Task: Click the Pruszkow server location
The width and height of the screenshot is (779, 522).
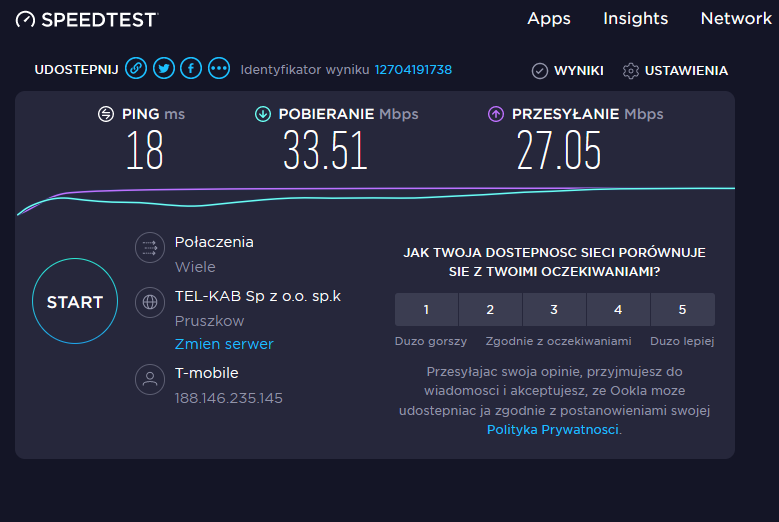Action: click(209, 321)
